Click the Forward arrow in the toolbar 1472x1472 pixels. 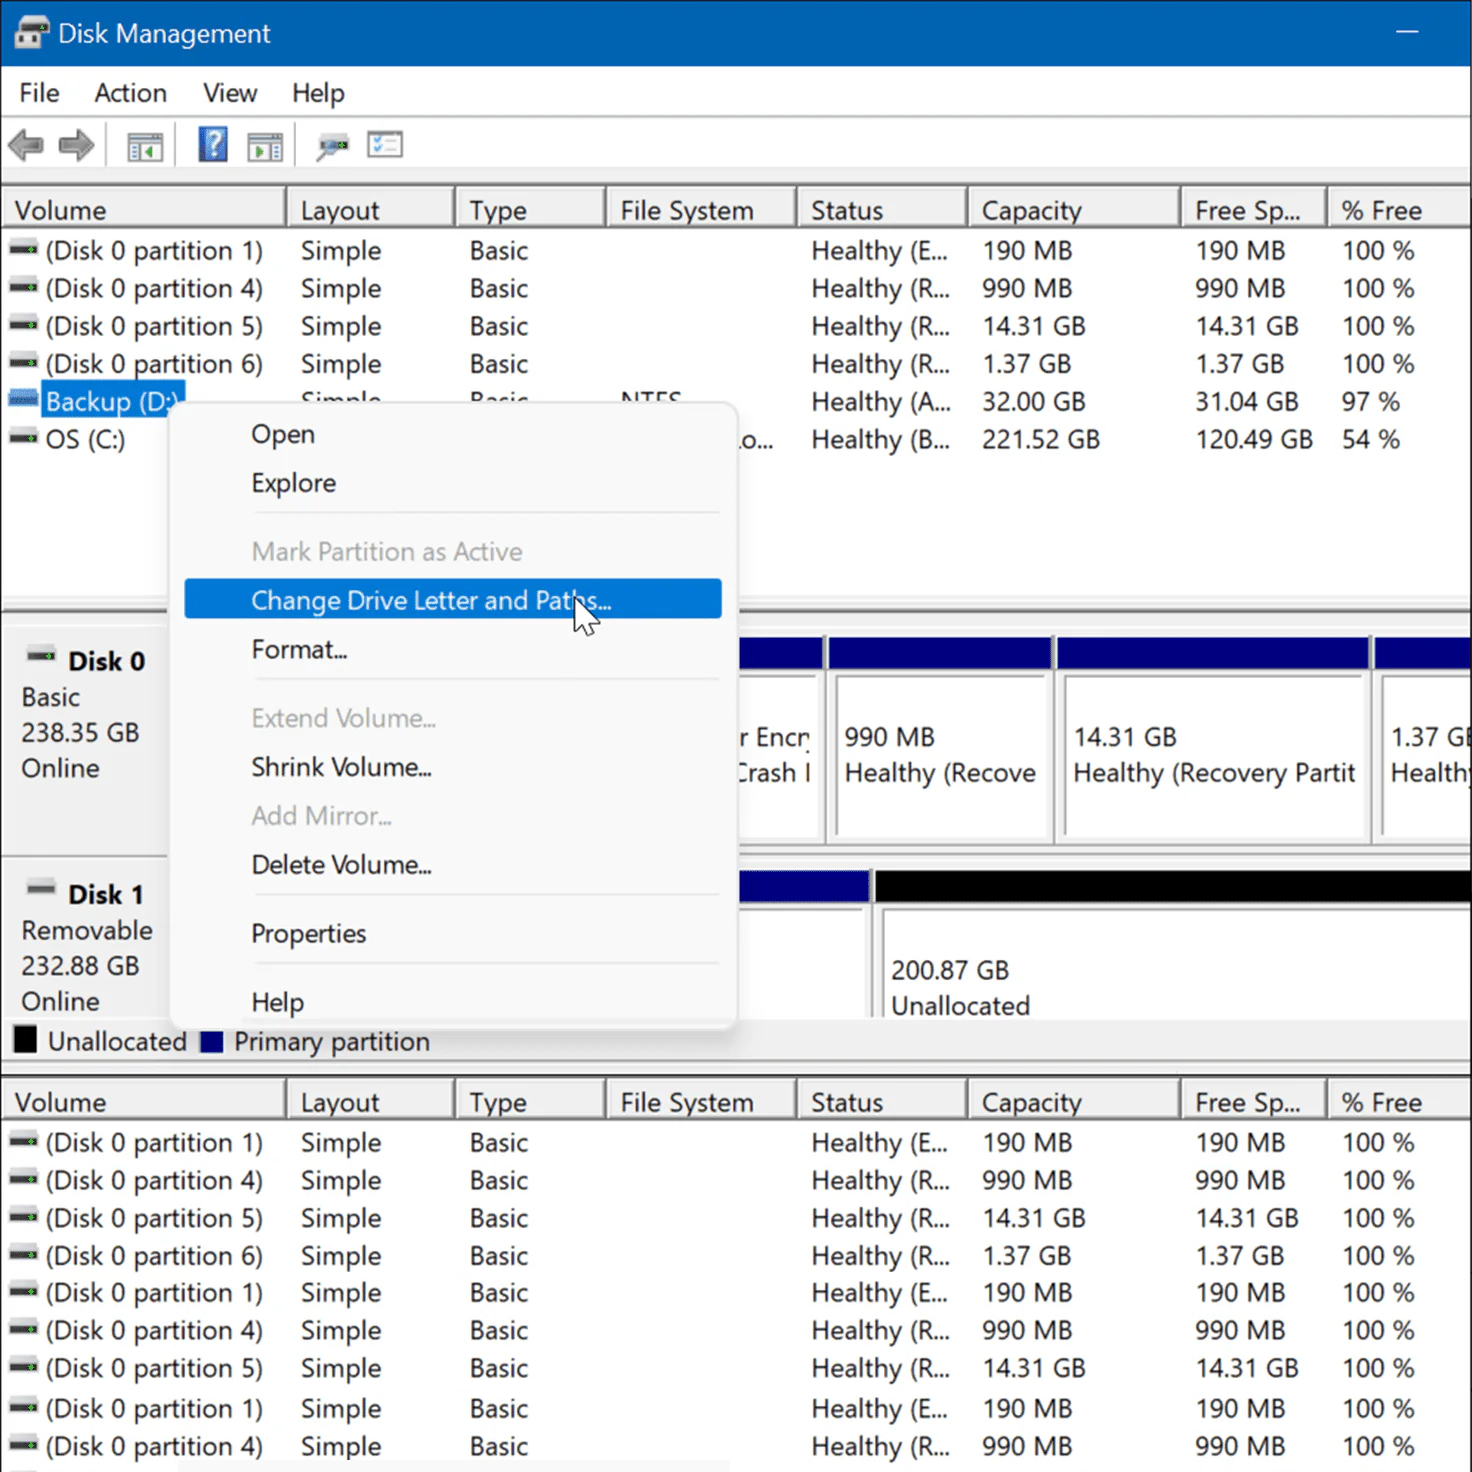77,146
